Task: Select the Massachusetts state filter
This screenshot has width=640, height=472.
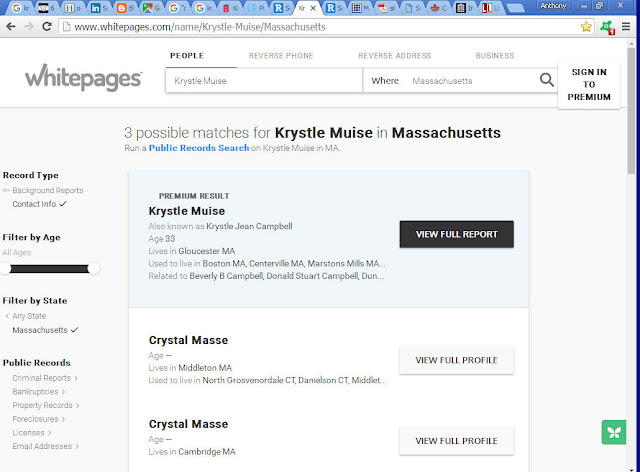Action: (40, 330)
